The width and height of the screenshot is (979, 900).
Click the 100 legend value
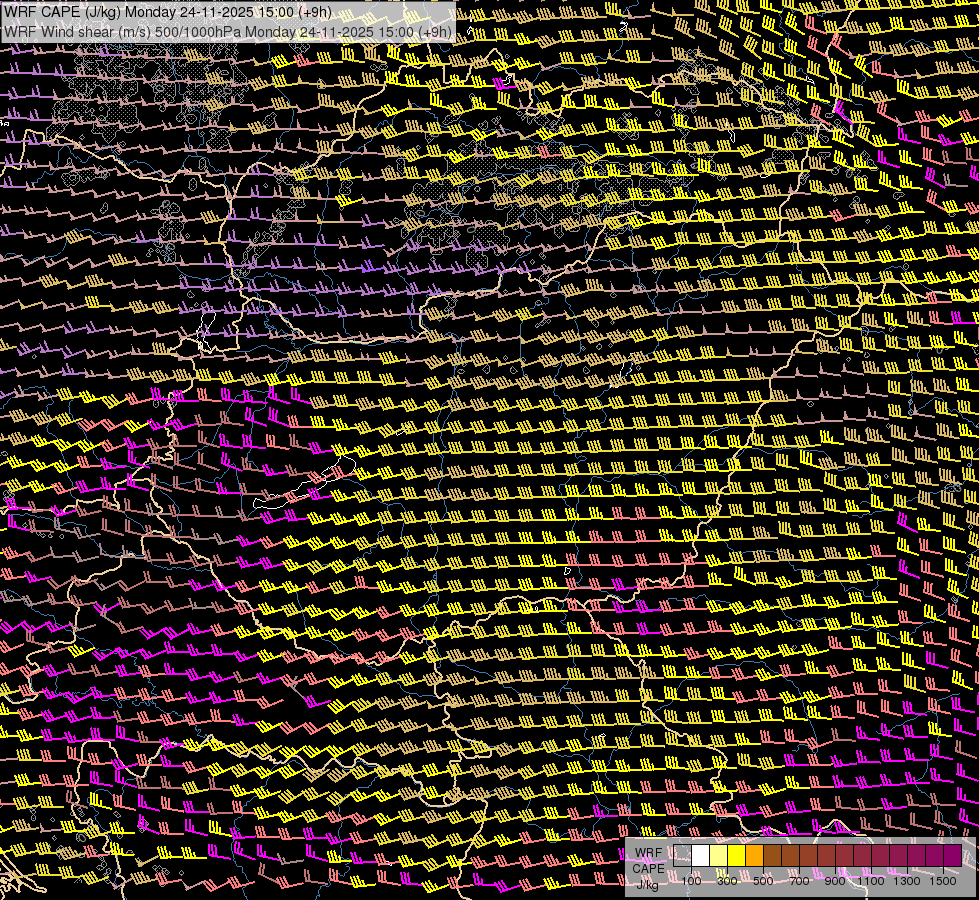(x=691, y=881)
